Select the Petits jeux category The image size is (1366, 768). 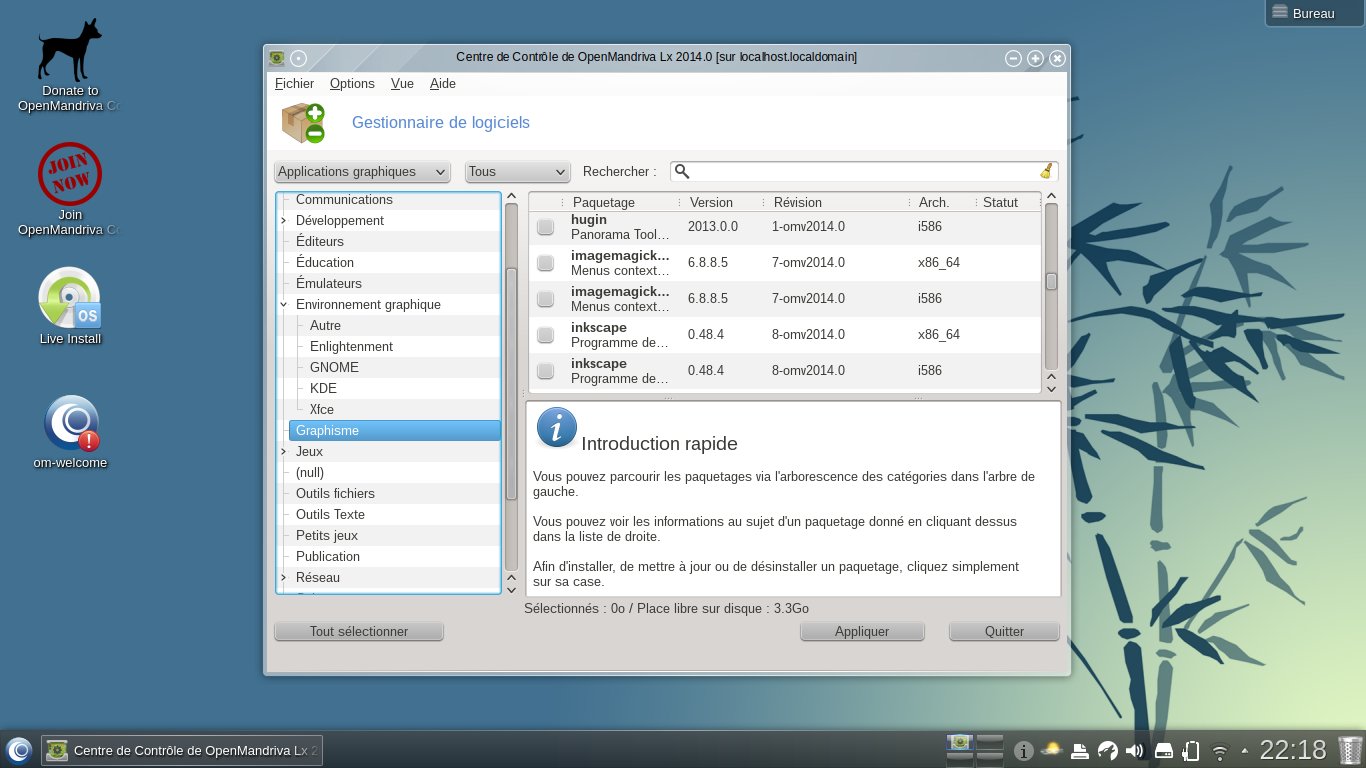[327, 536]
